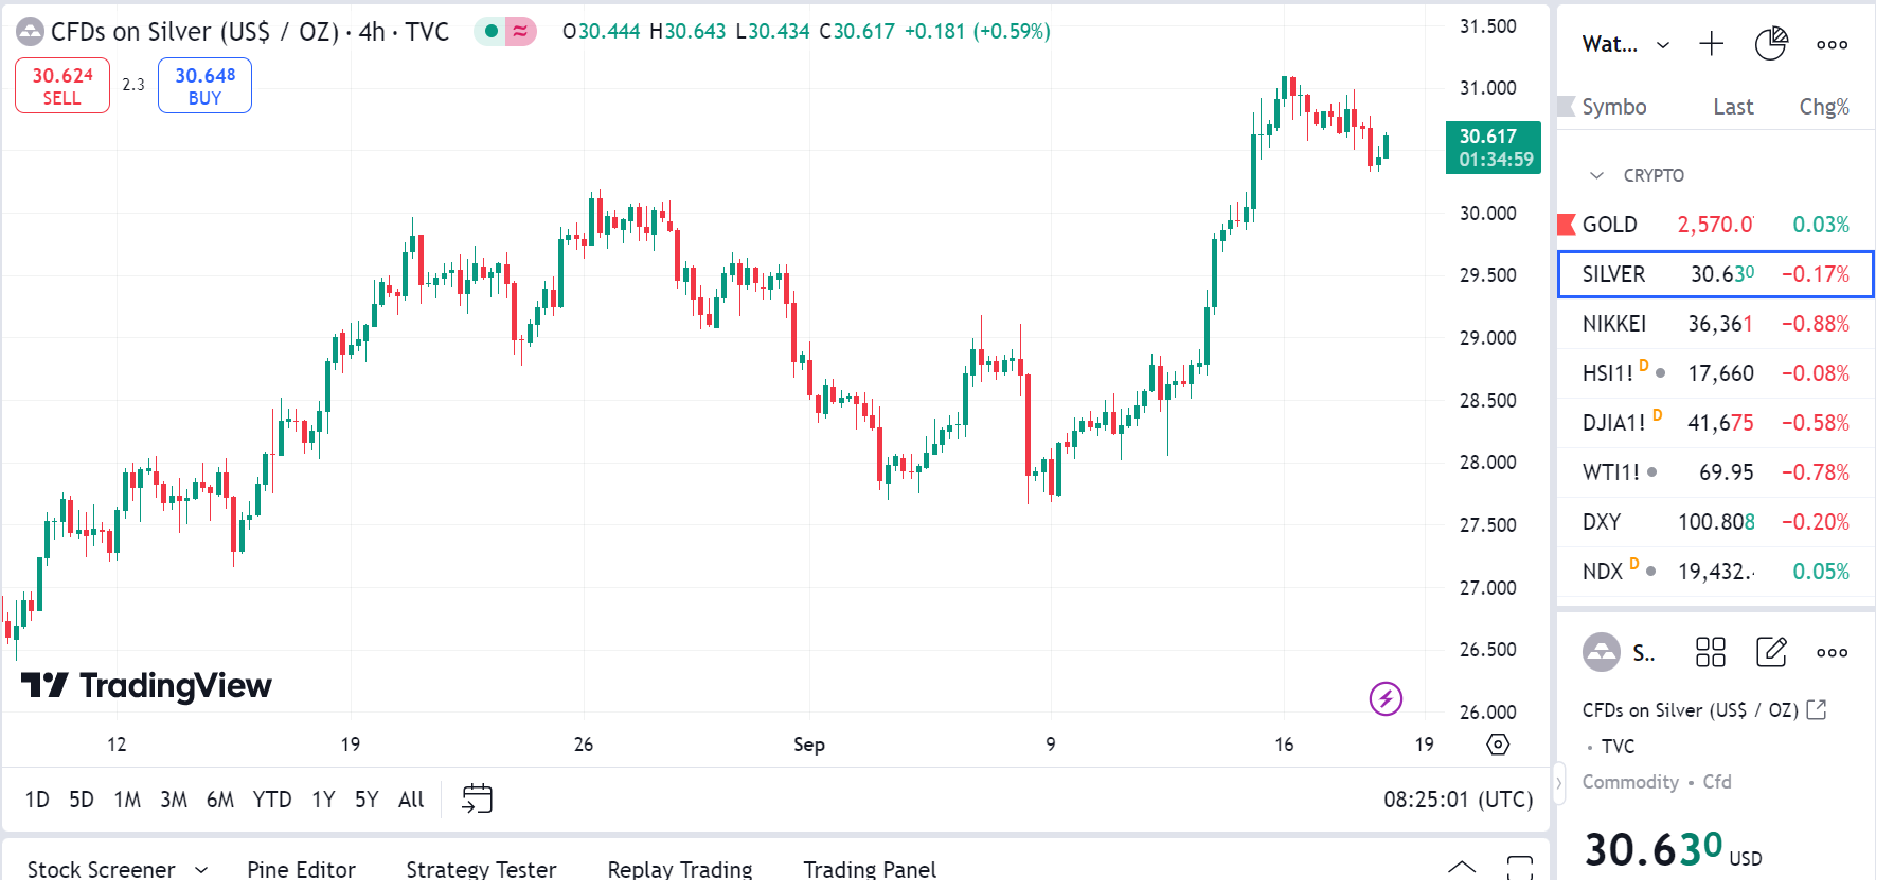Click the go-to-date calendar icon

[x=477, y=798]
